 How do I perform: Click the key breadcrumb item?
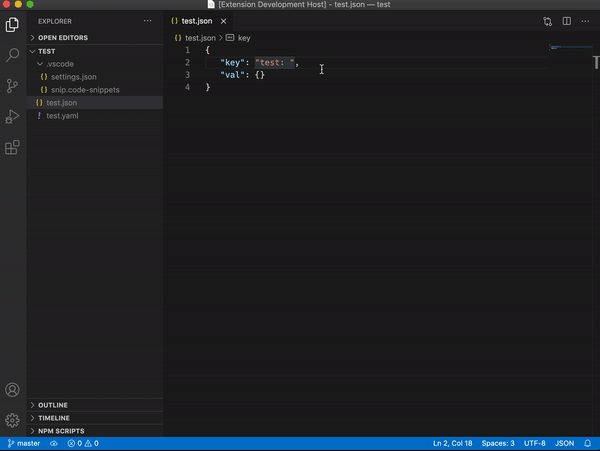click(238, 38)
